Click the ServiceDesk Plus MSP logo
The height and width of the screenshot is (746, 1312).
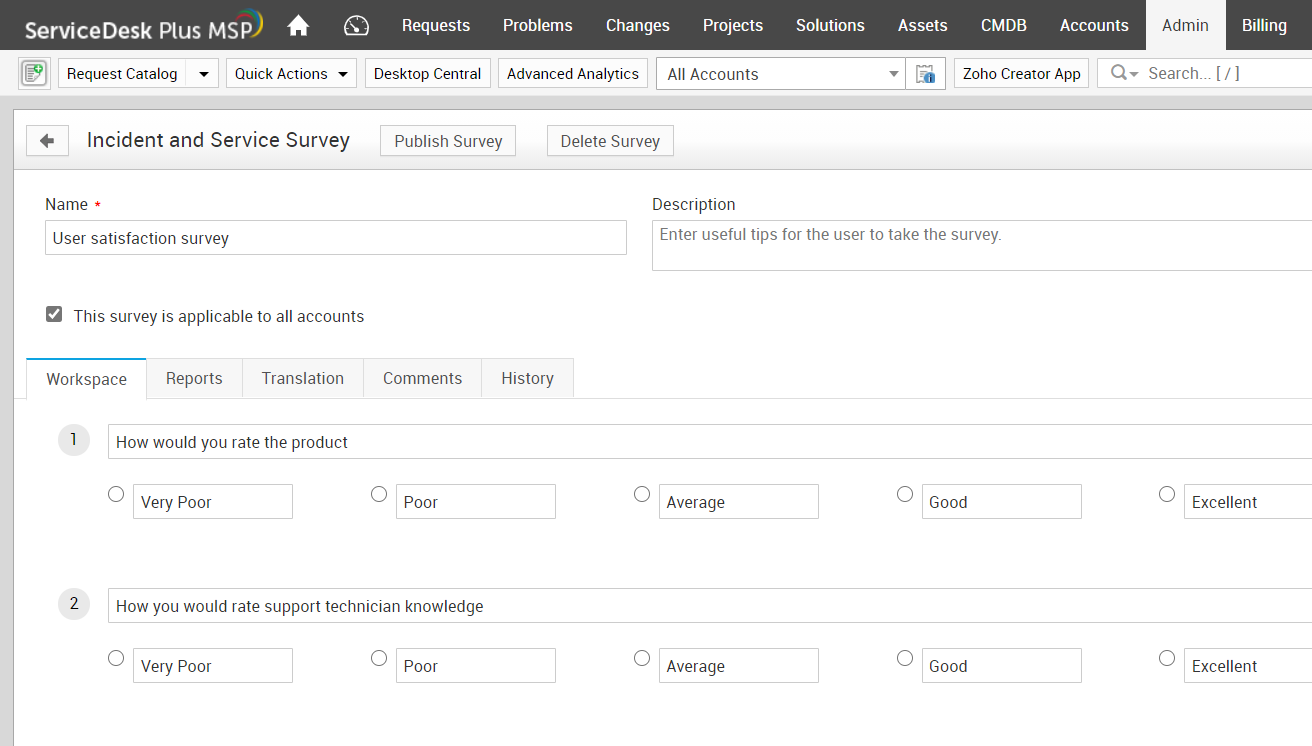(x=144, y=26)
